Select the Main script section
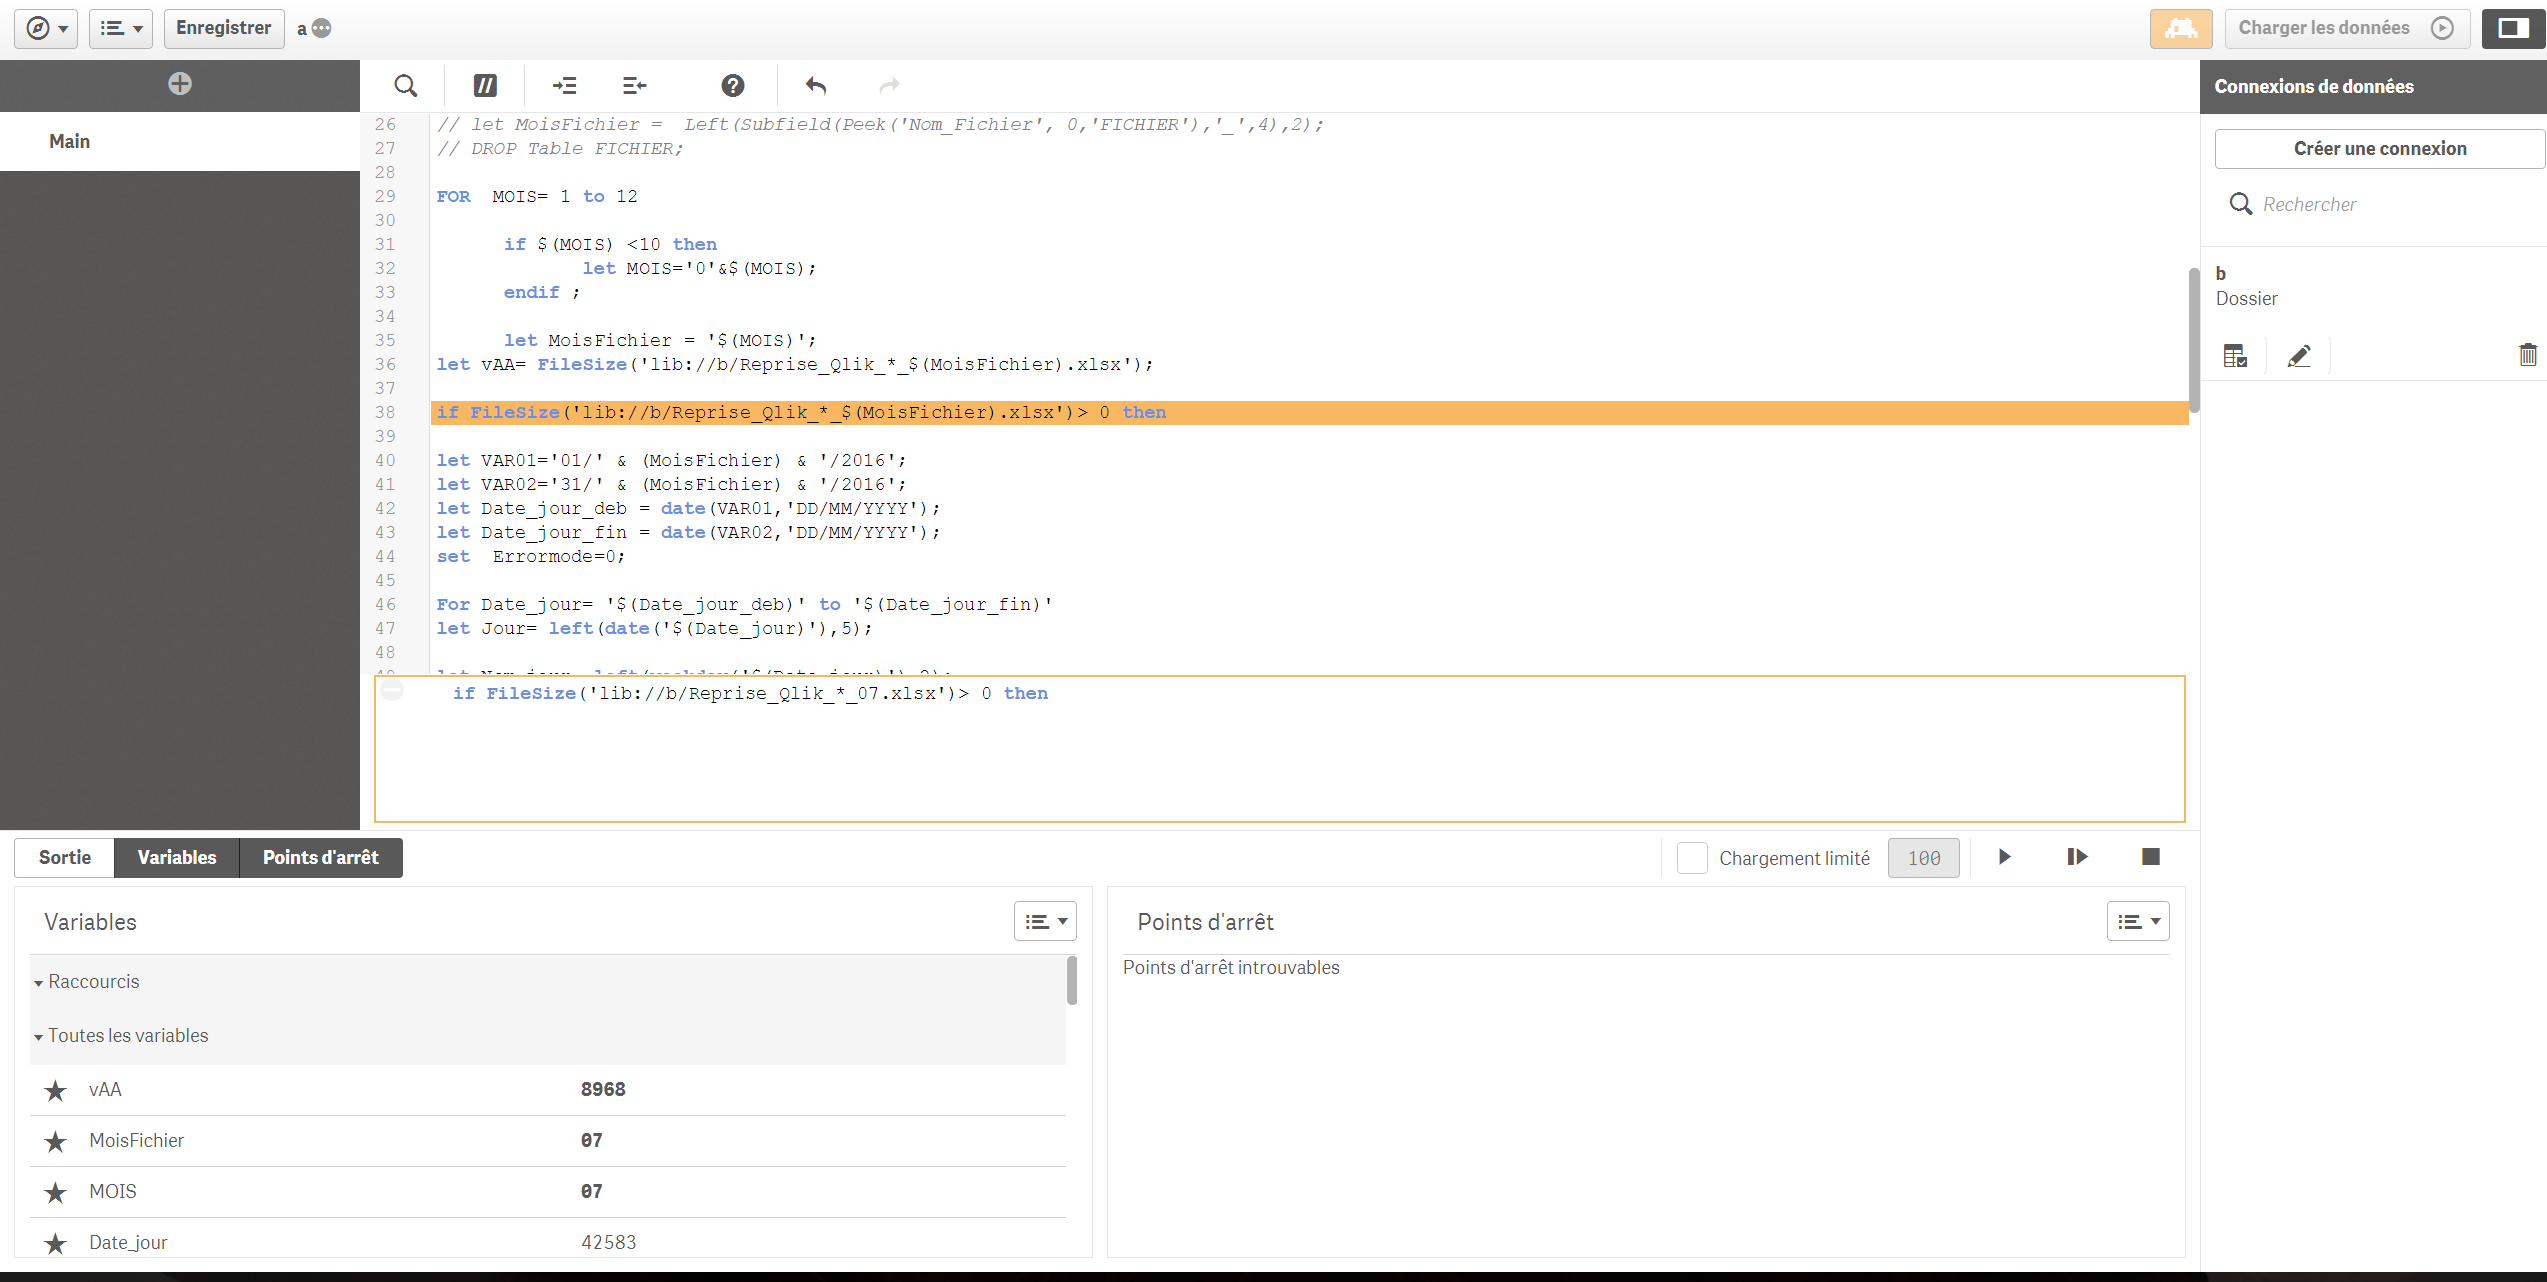Screen dimensions: 2547x1282 (180, 141)
